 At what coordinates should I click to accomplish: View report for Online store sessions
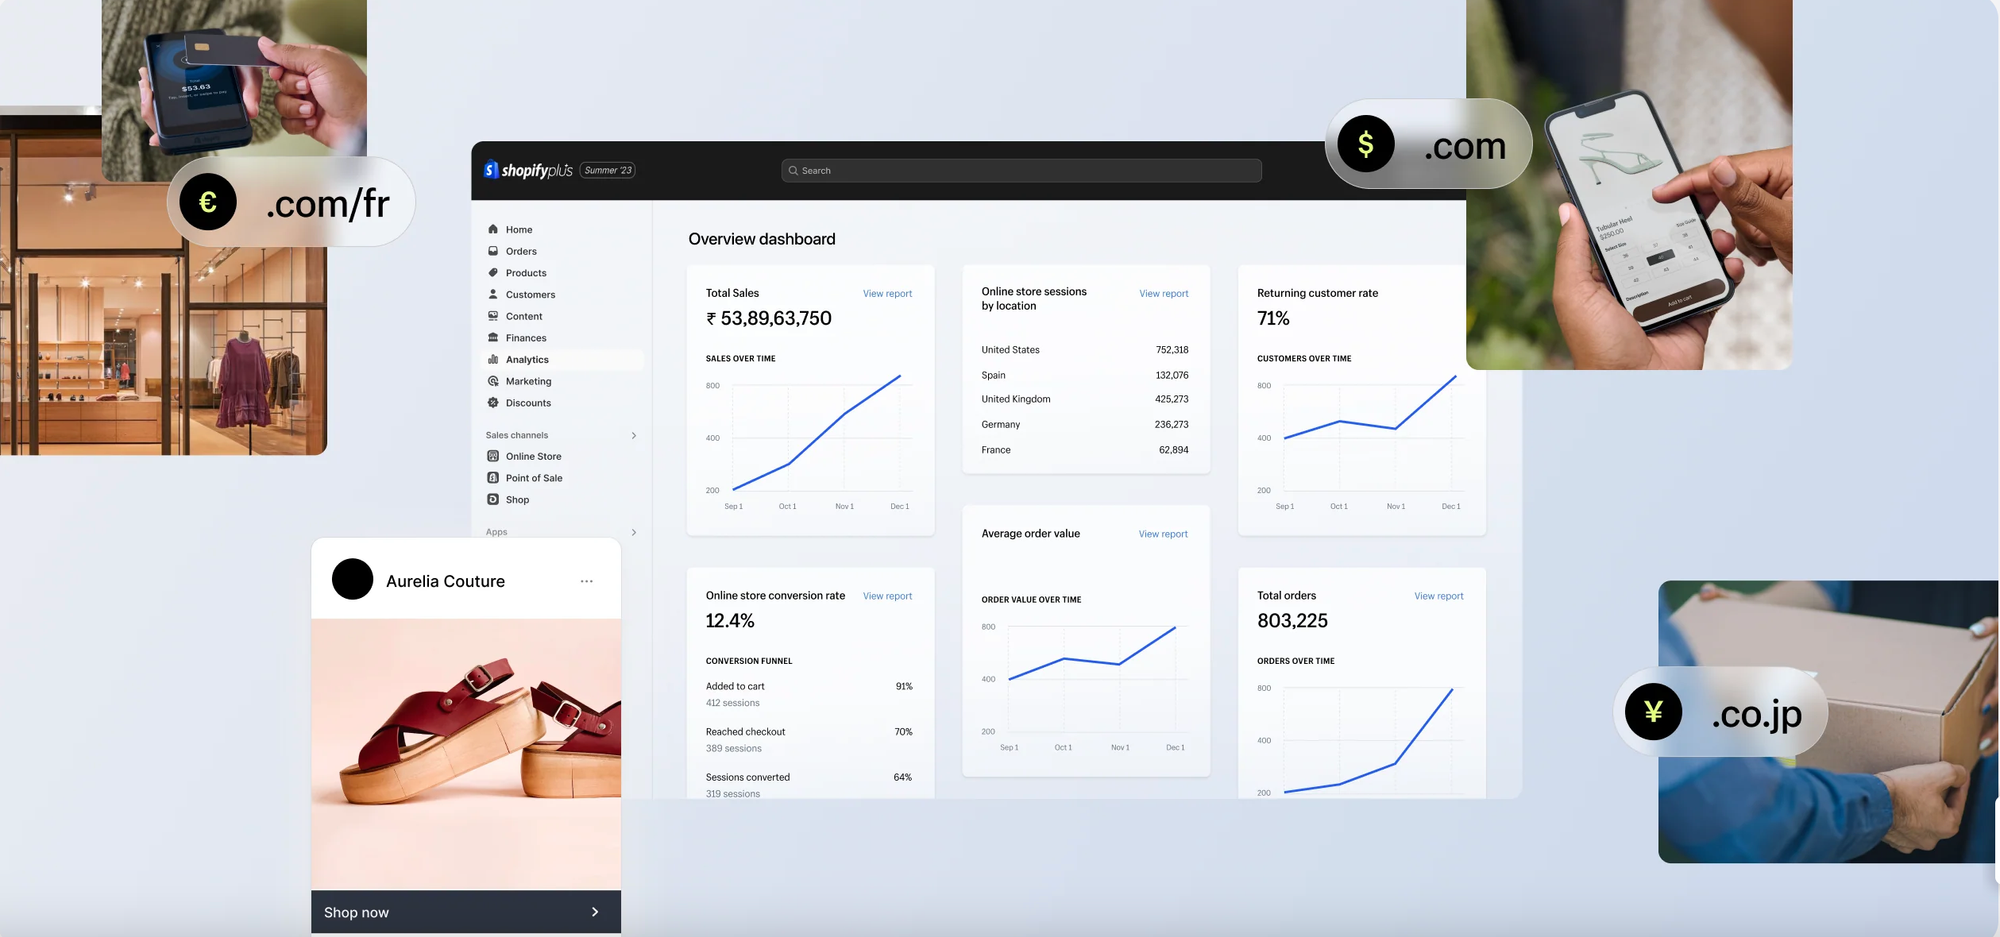click(x=1164, y=294)
